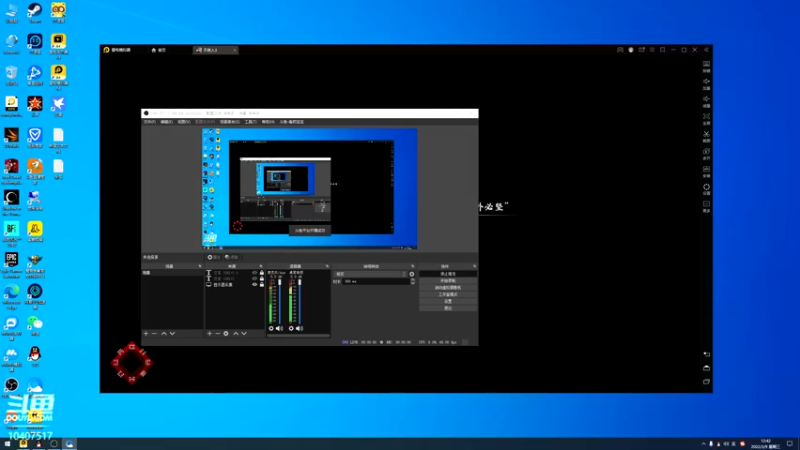This screenshot has width=800, height=450.
Task: Click the Stop Streaming button in OBS Controls
Action: [x=448, y=274]
